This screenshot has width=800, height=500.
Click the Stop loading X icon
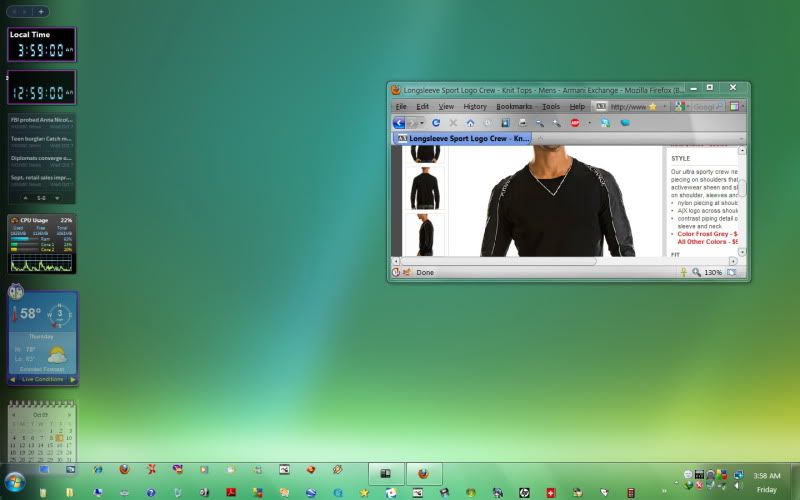(453, 123)
